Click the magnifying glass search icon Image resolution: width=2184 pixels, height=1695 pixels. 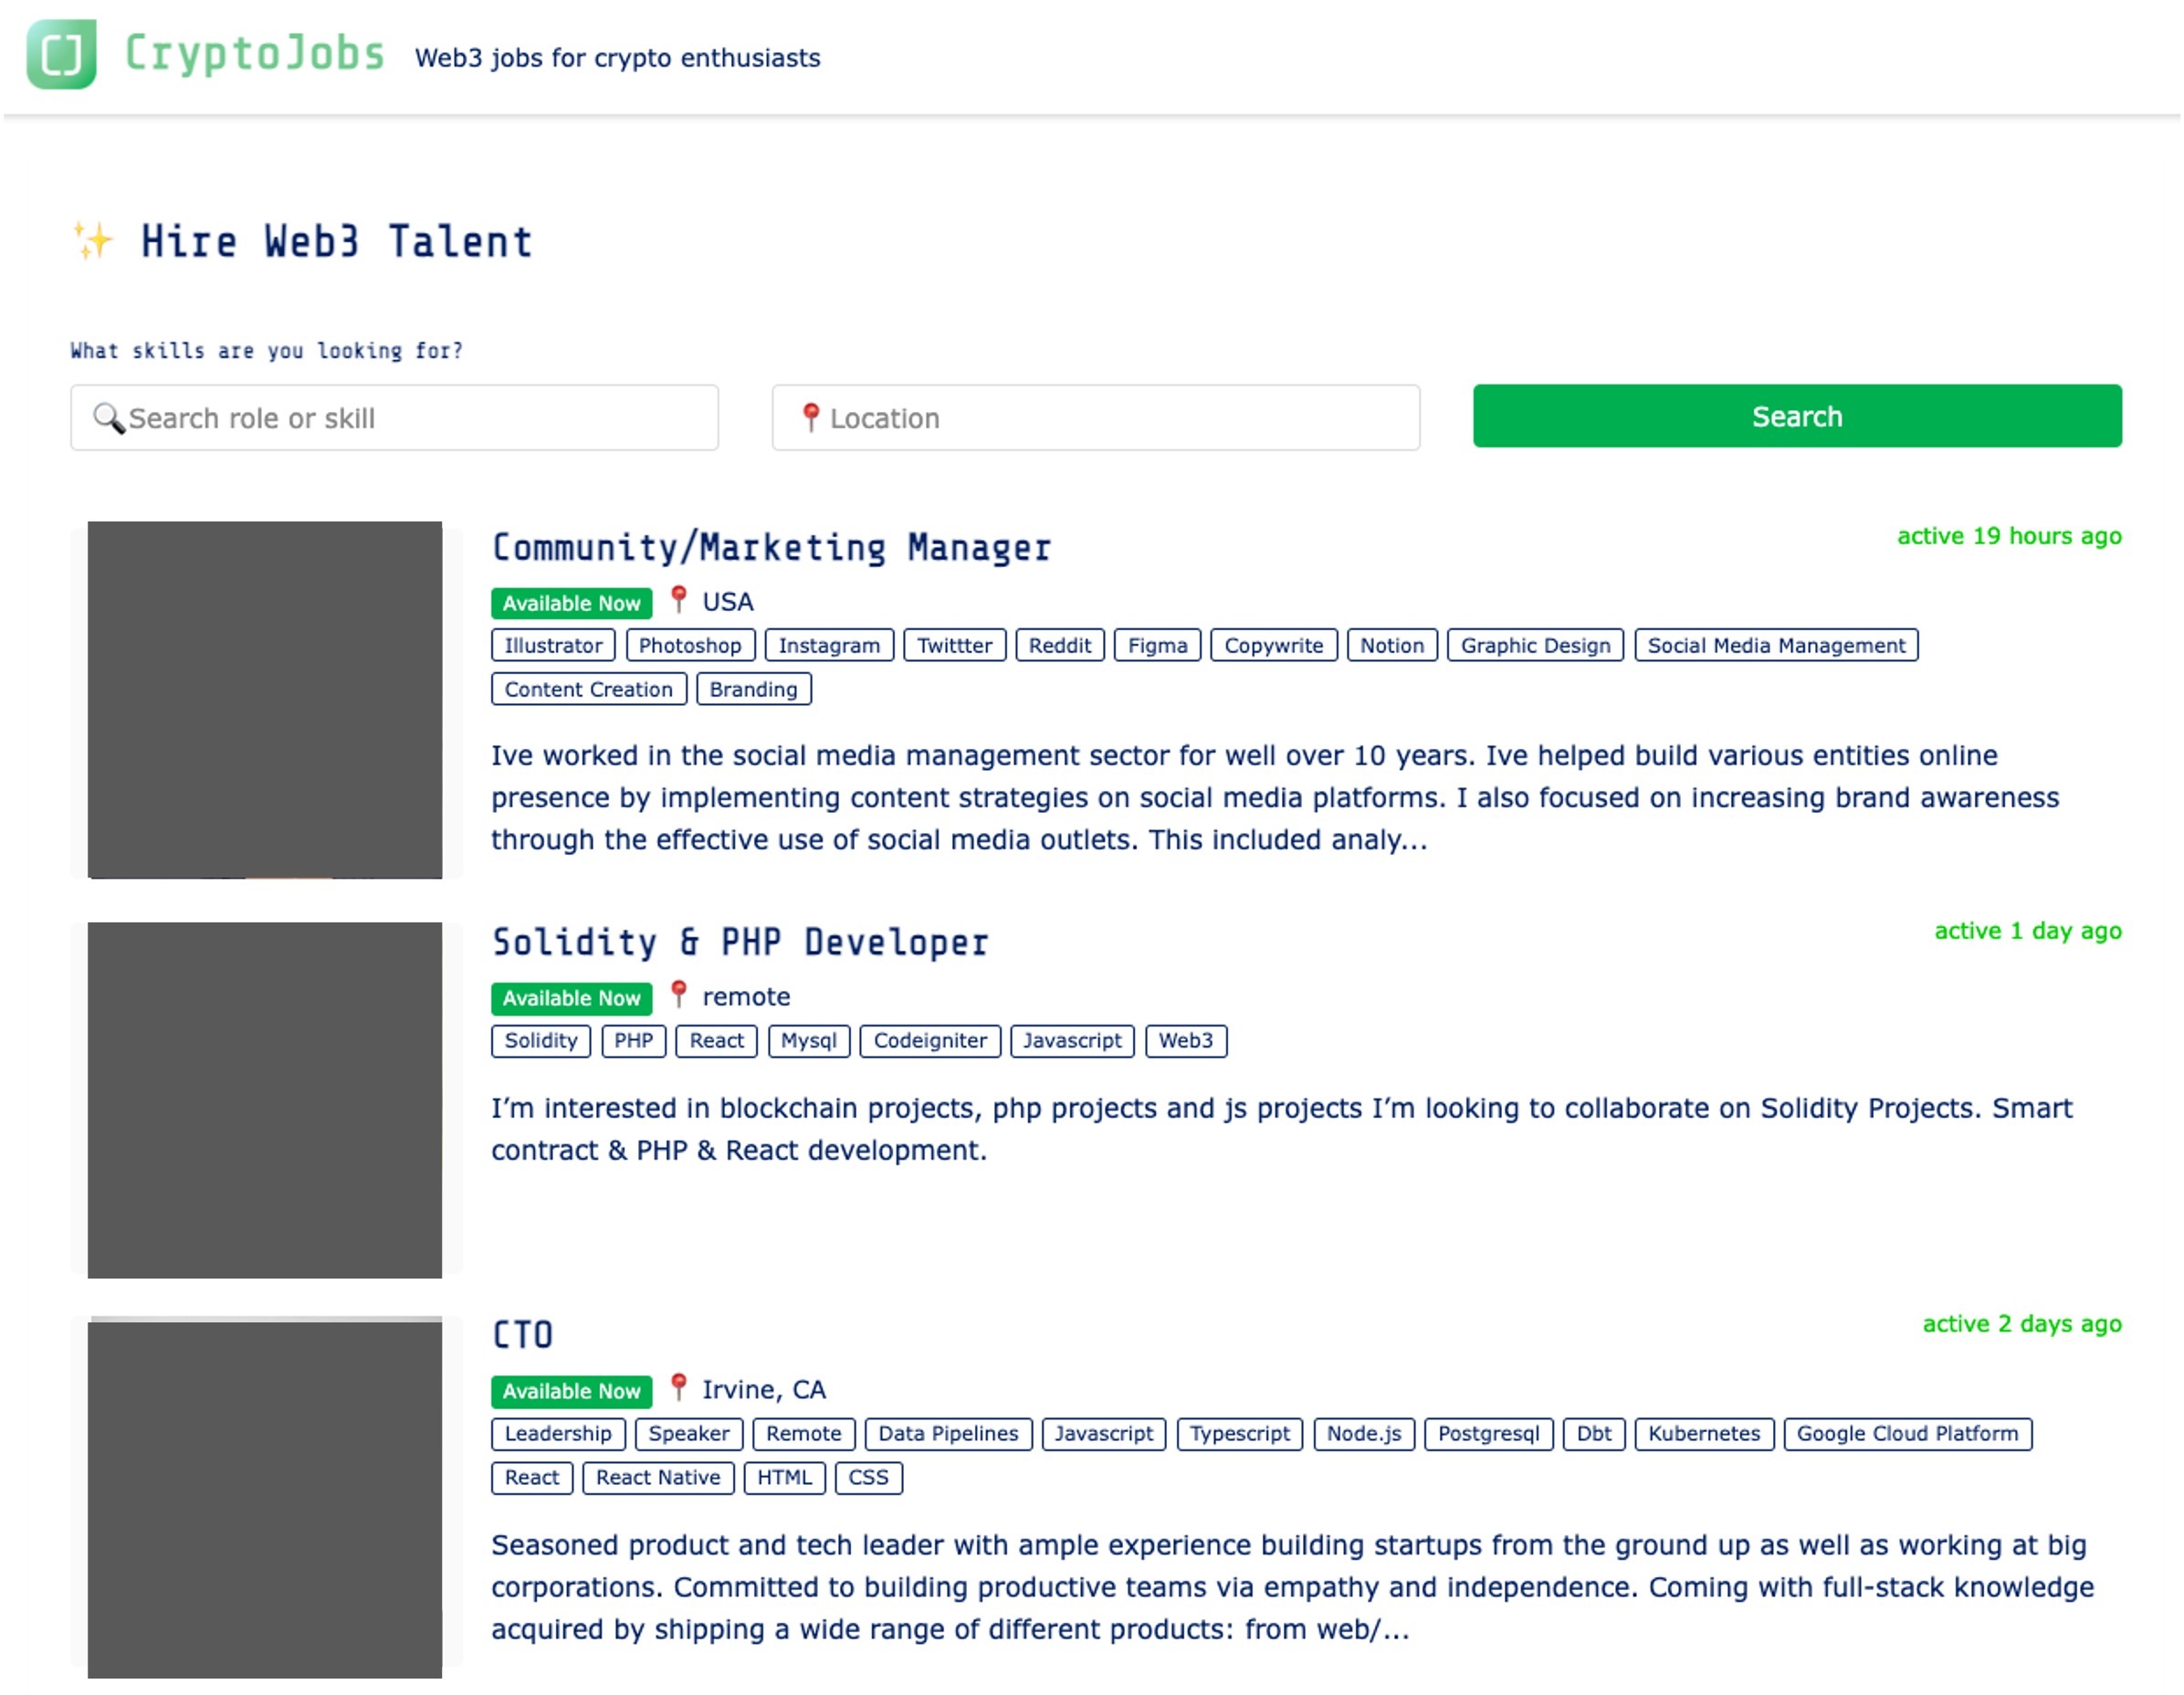(x=108, y=418)
